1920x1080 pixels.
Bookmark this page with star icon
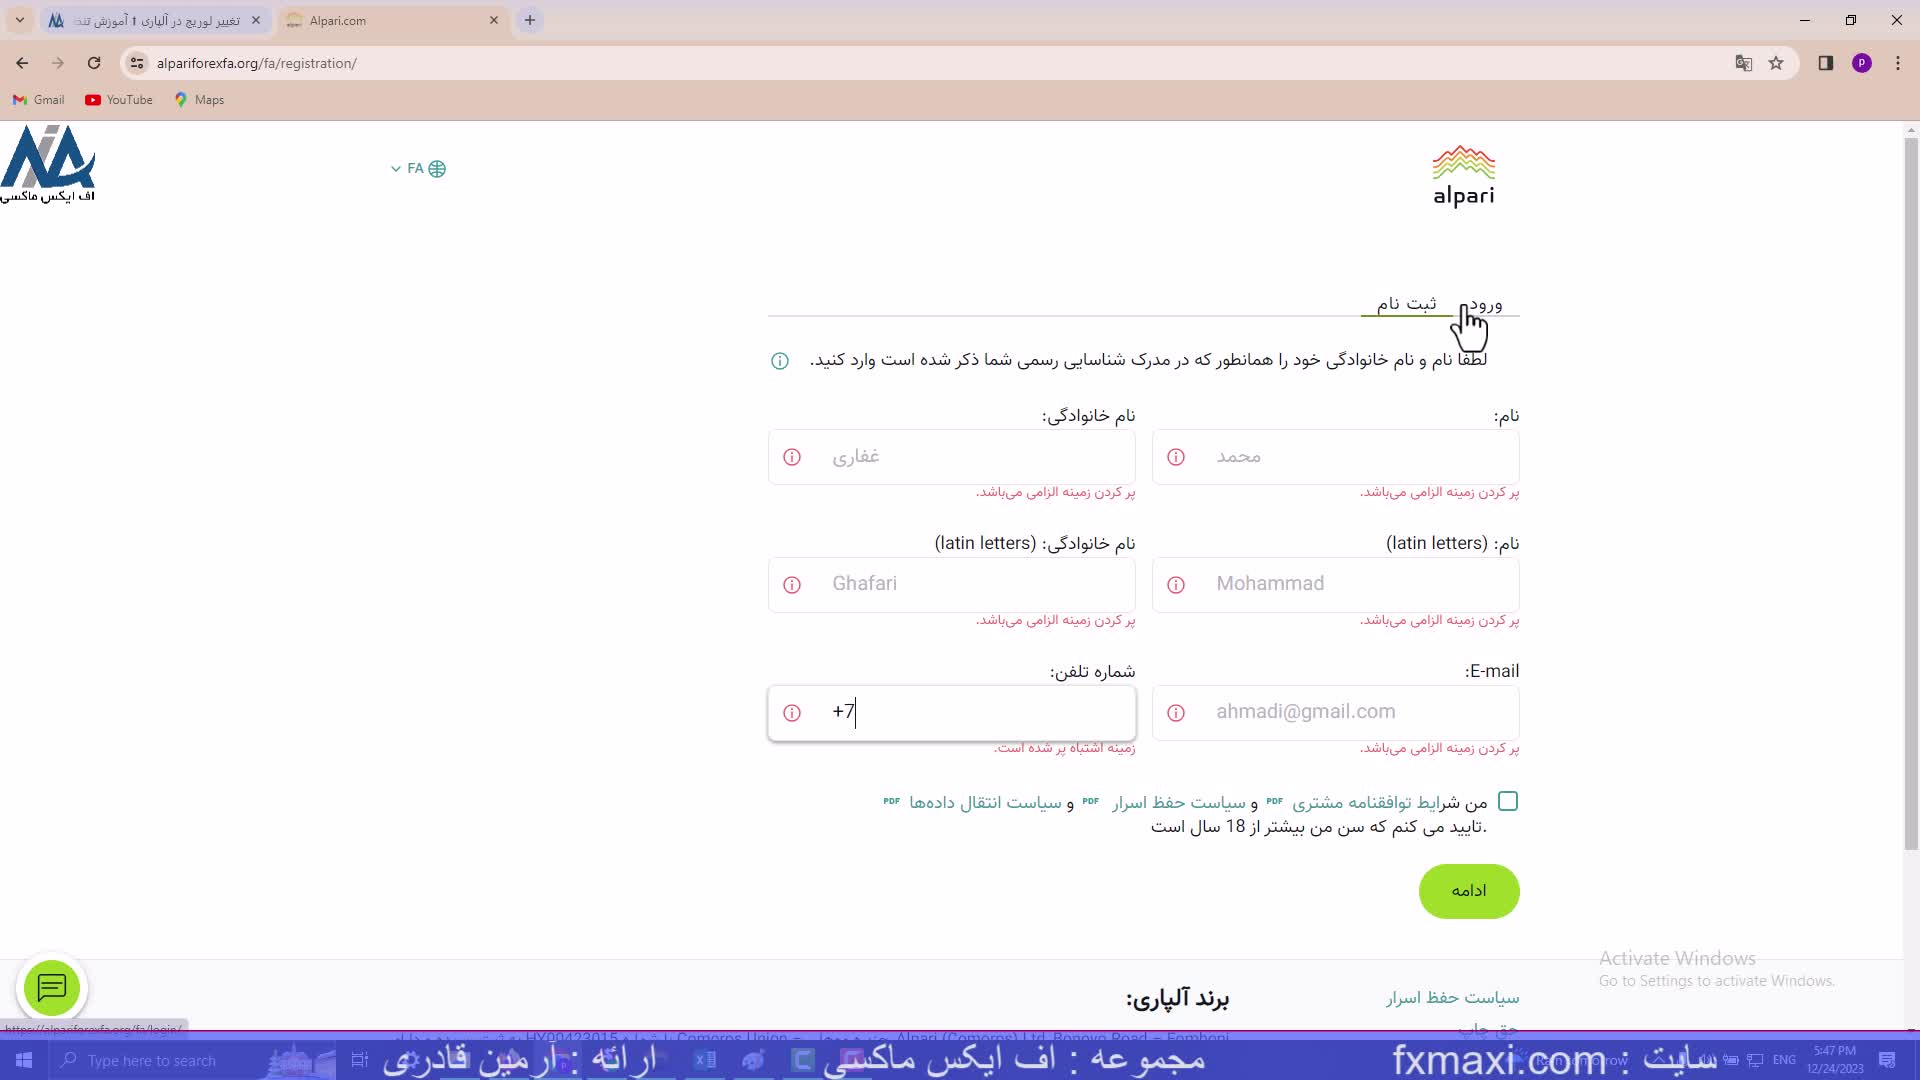[1776, 63]
